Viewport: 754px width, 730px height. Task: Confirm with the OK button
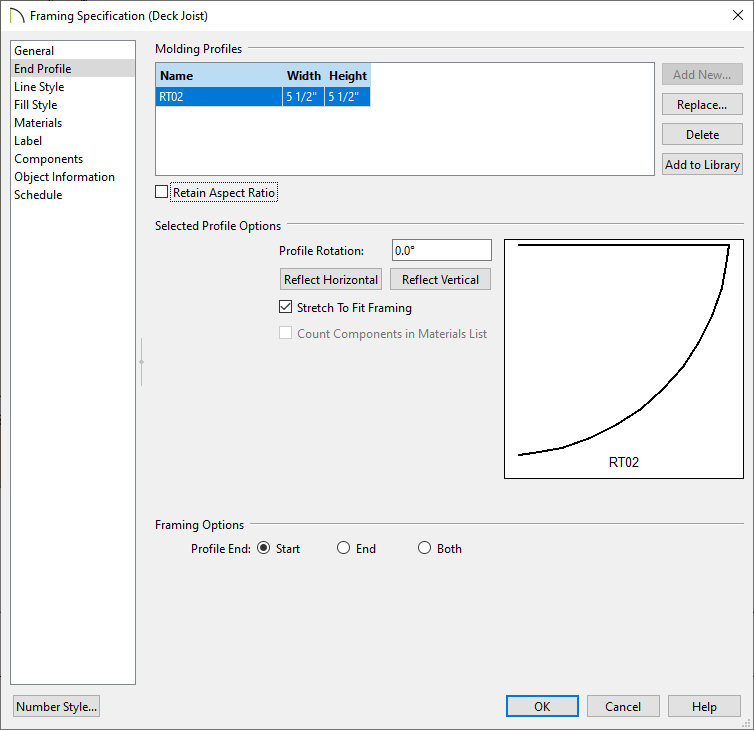[x=542, y=706]
